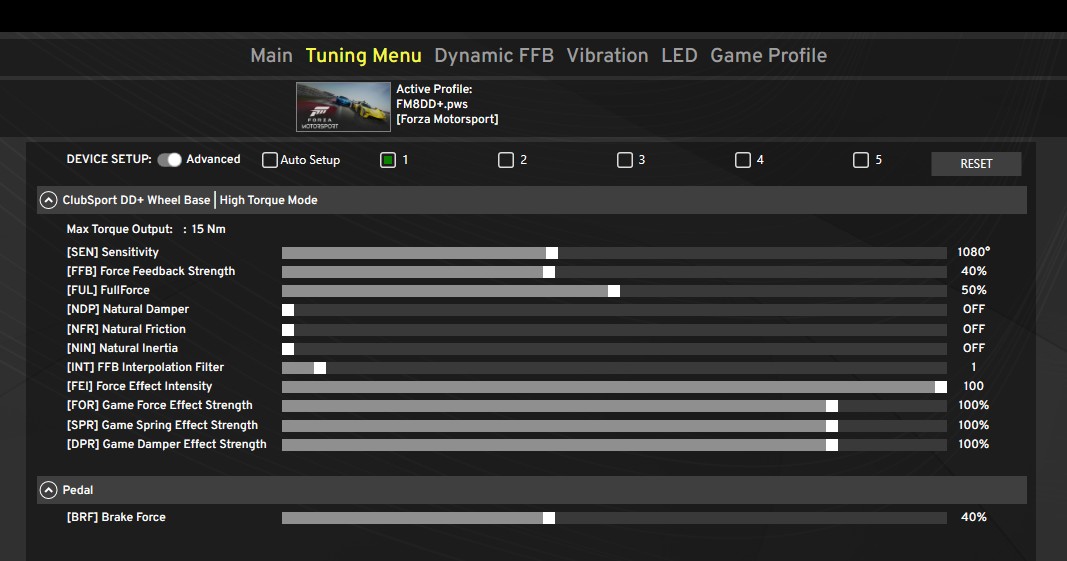Image resolution: width=1067 pixels, height=561 pixels.
Task: Collapse the Pedal section
Action: click(48, 490)
